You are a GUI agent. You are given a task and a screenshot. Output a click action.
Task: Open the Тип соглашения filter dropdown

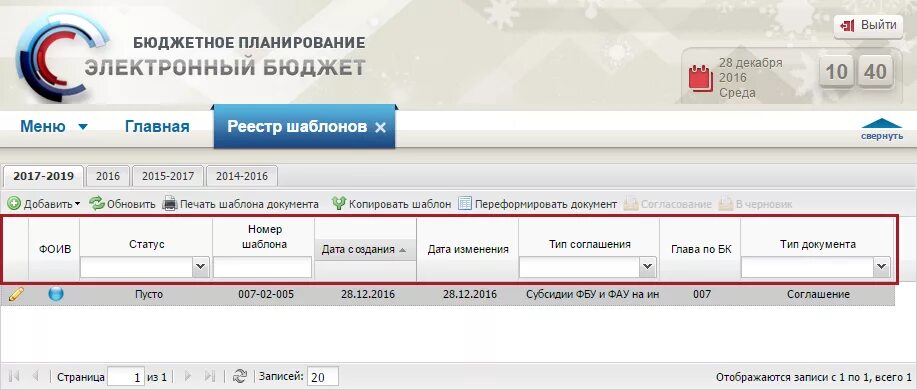tap(647, 267)
